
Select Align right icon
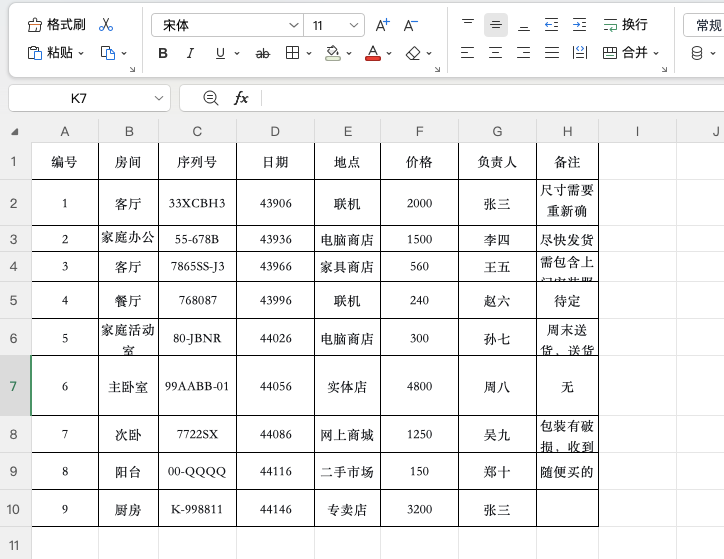524,53
